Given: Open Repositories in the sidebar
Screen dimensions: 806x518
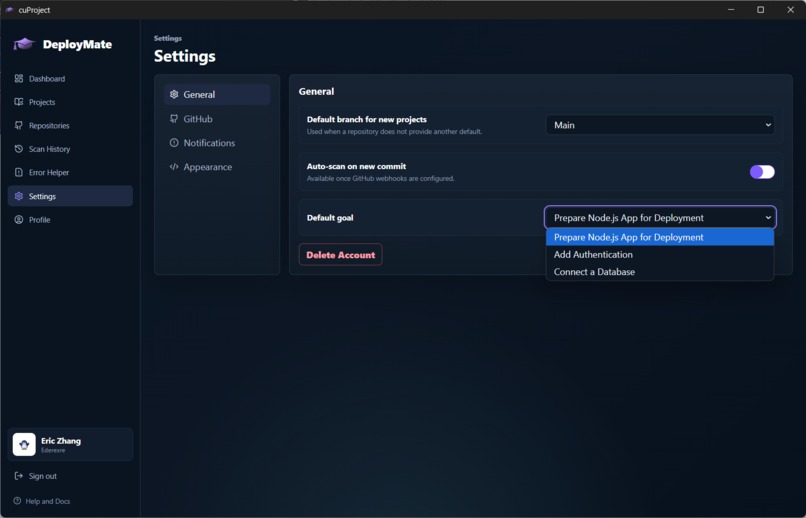Looking at the screenshot, I should tap(70, 125).
